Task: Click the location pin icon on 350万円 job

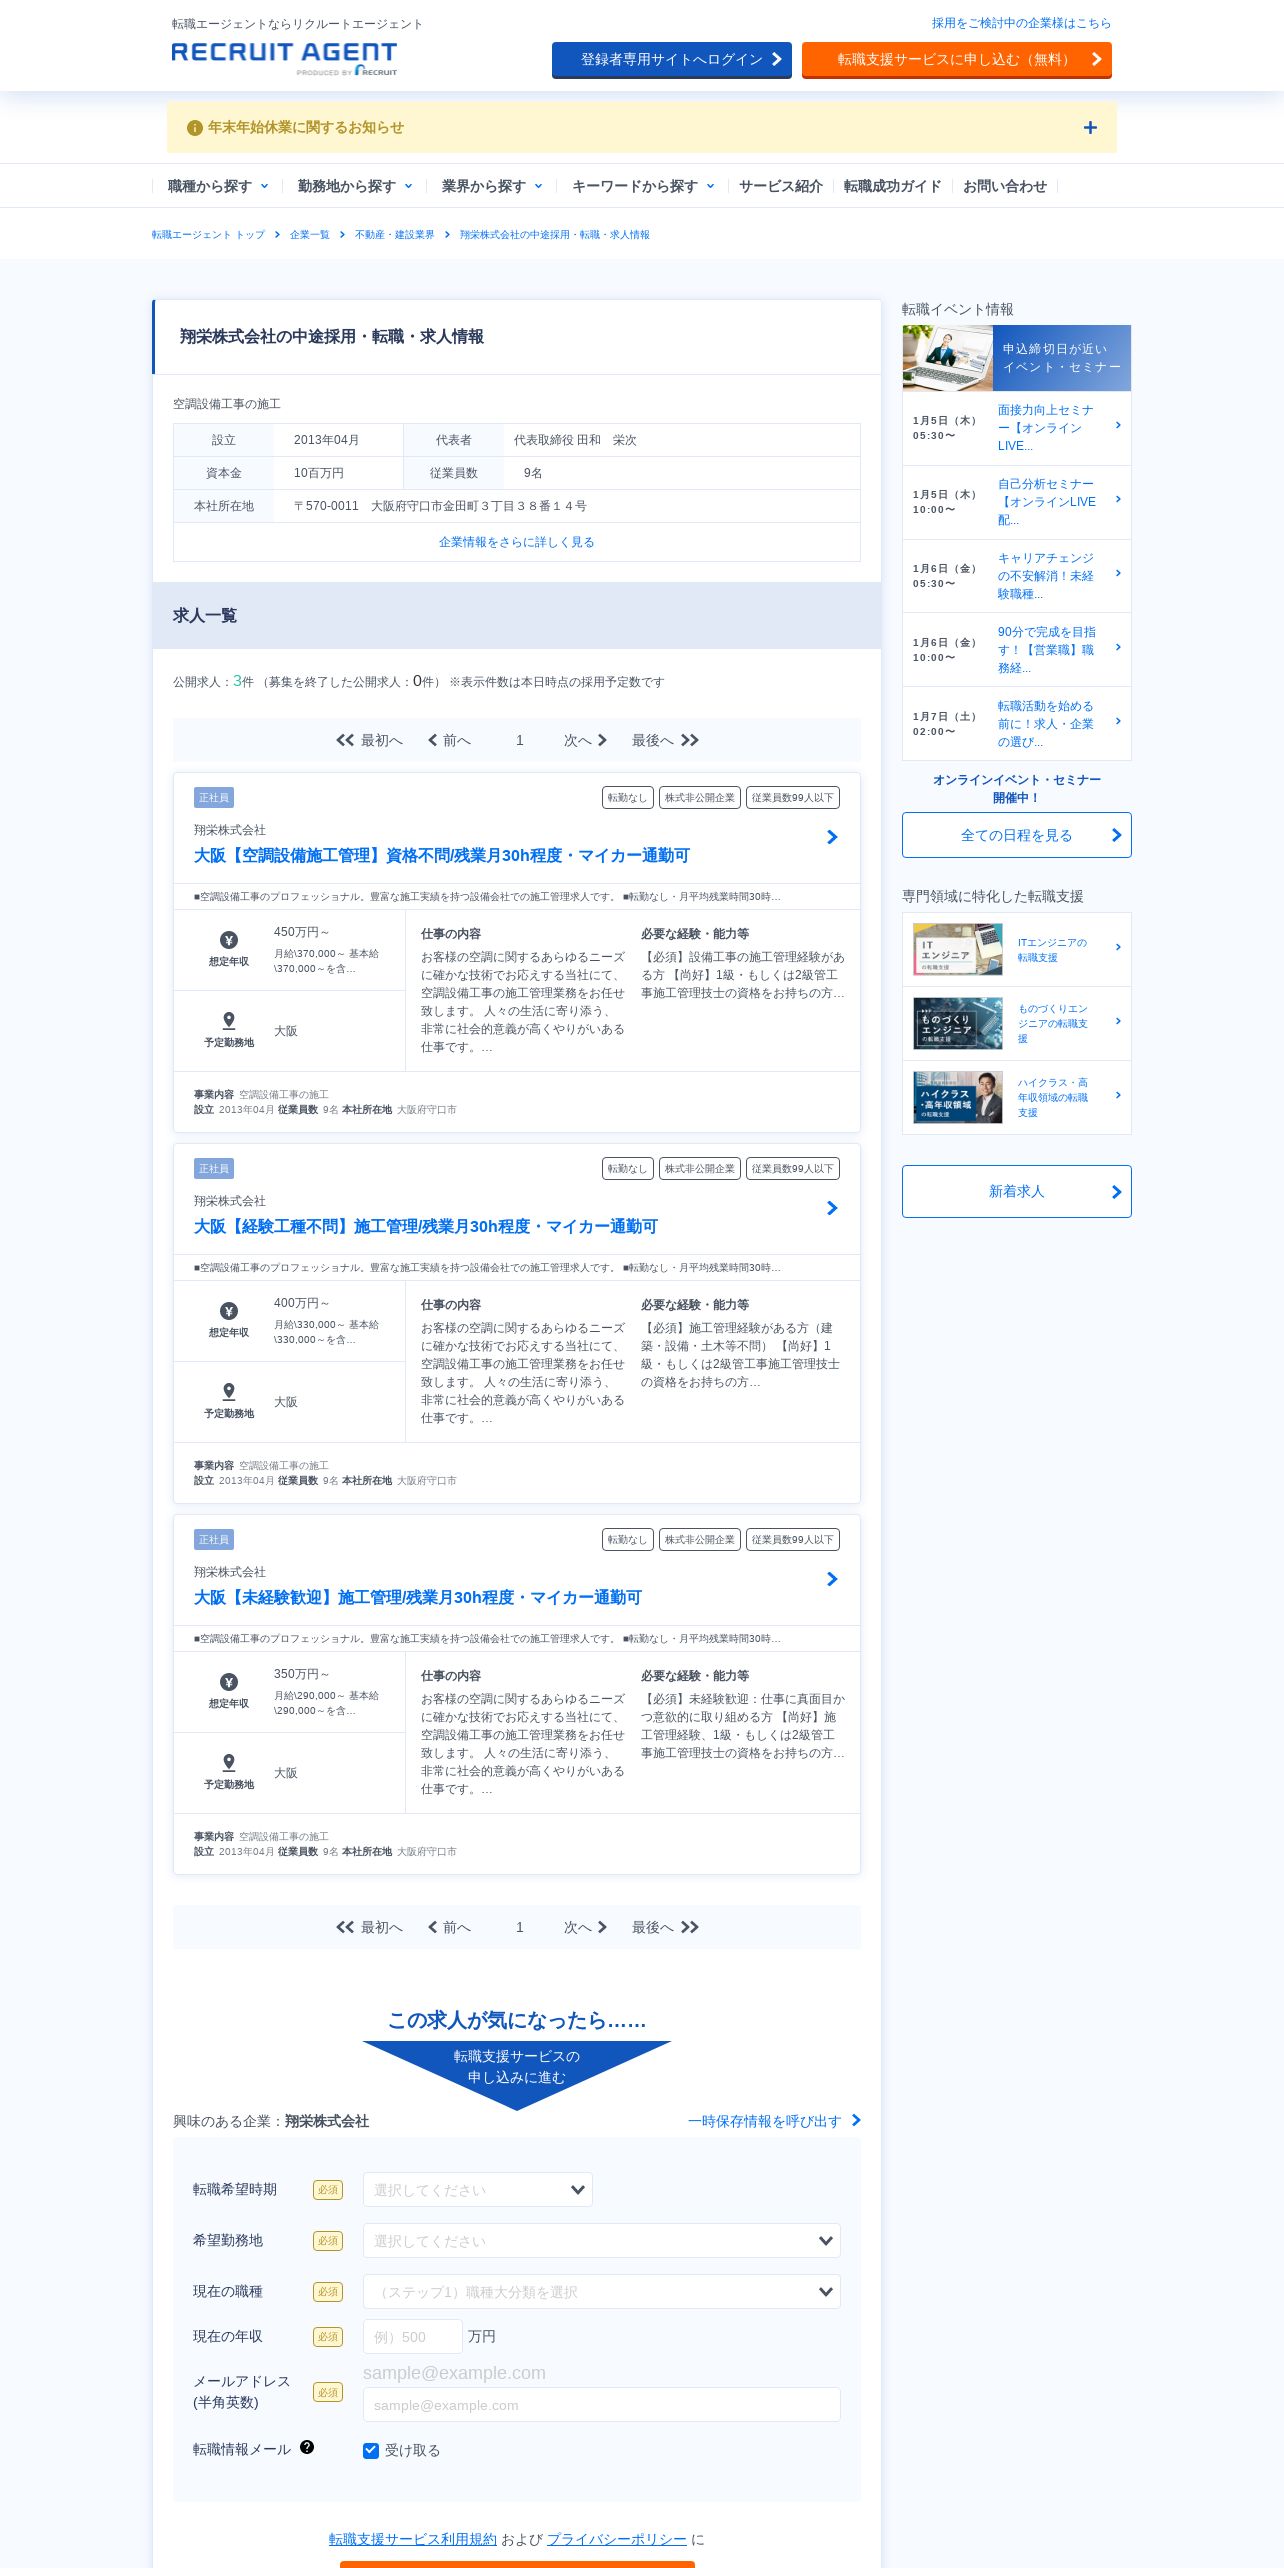Action: (x=229, y=1762)
